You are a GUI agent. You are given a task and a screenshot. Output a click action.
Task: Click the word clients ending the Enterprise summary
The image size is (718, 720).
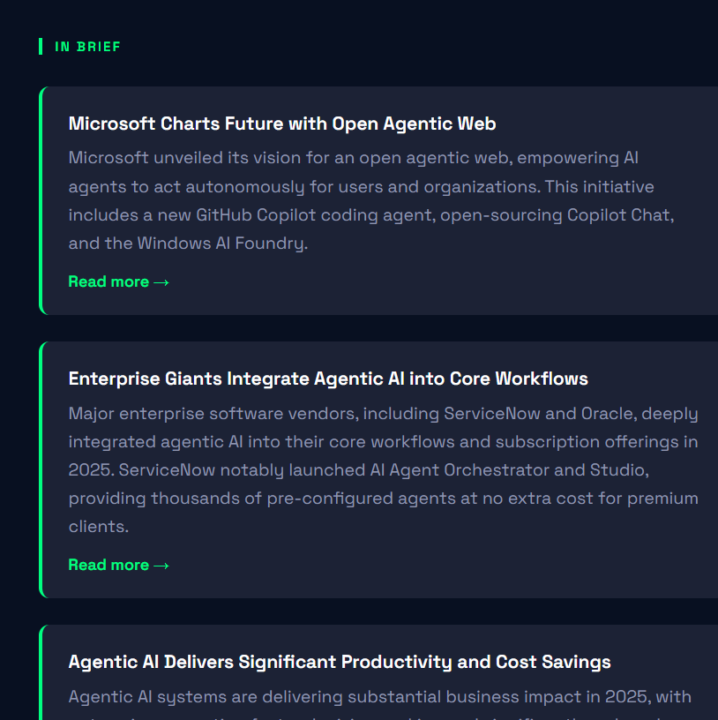click(98, 527)
